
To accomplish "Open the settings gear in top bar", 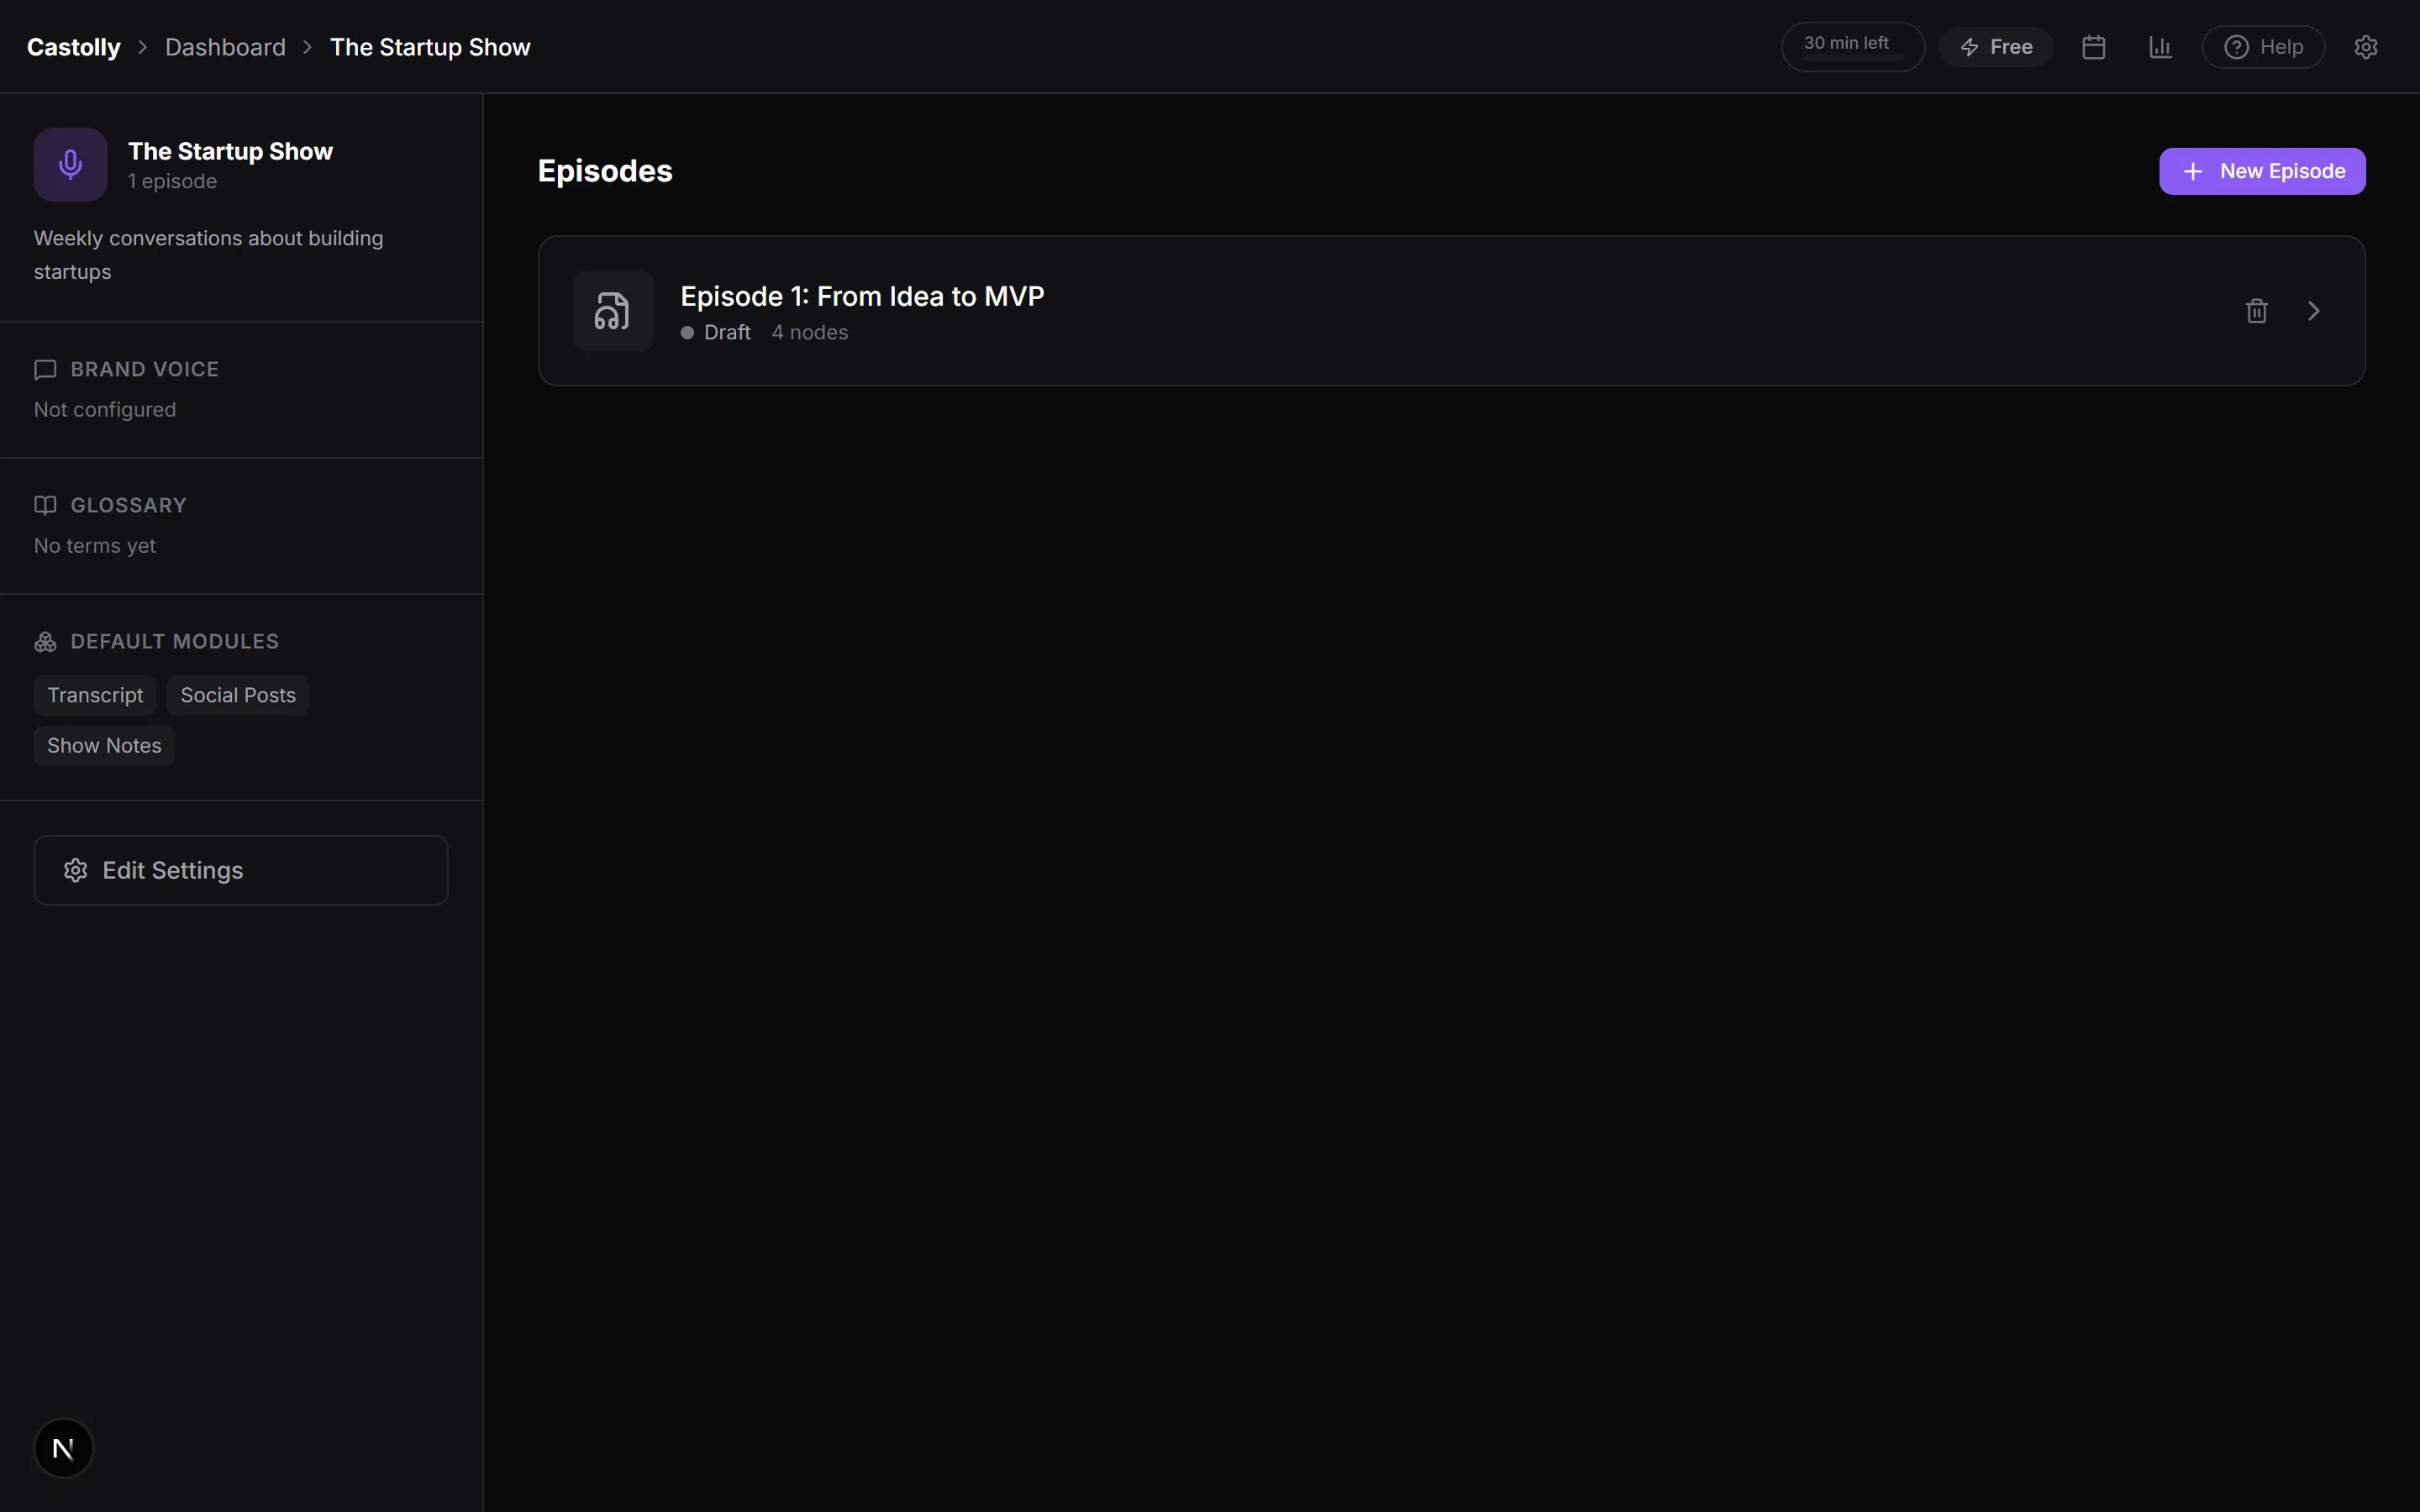I will click(2365, 47).
